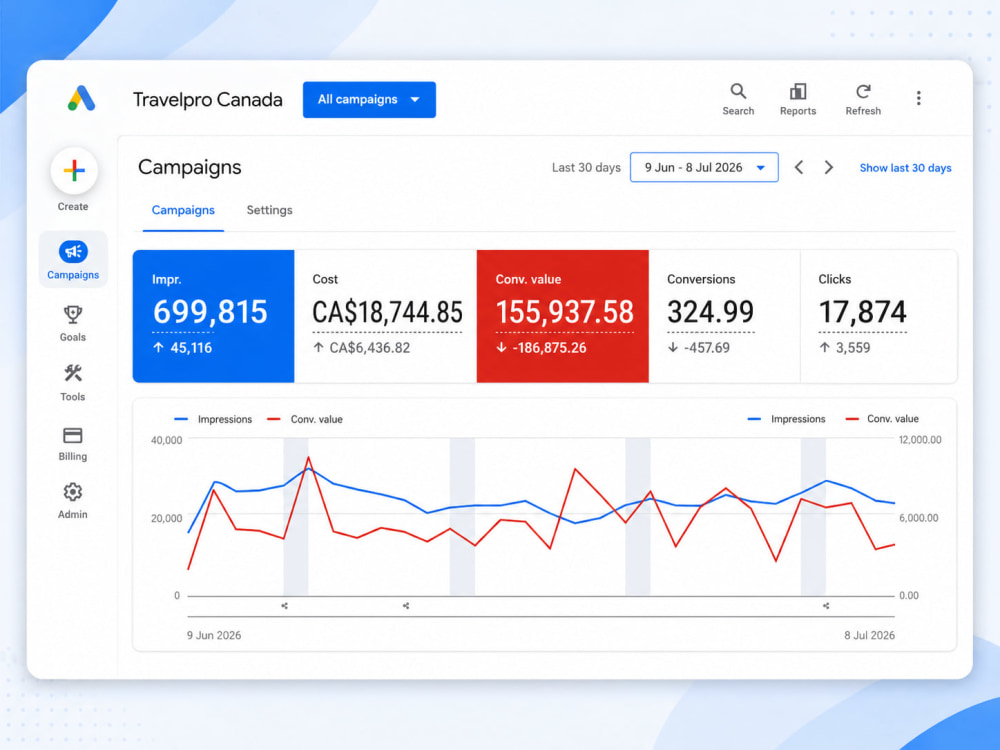Click the 699,815 impressions value
This screenshot has height=750, width=1000.
[x=210, y=312]
